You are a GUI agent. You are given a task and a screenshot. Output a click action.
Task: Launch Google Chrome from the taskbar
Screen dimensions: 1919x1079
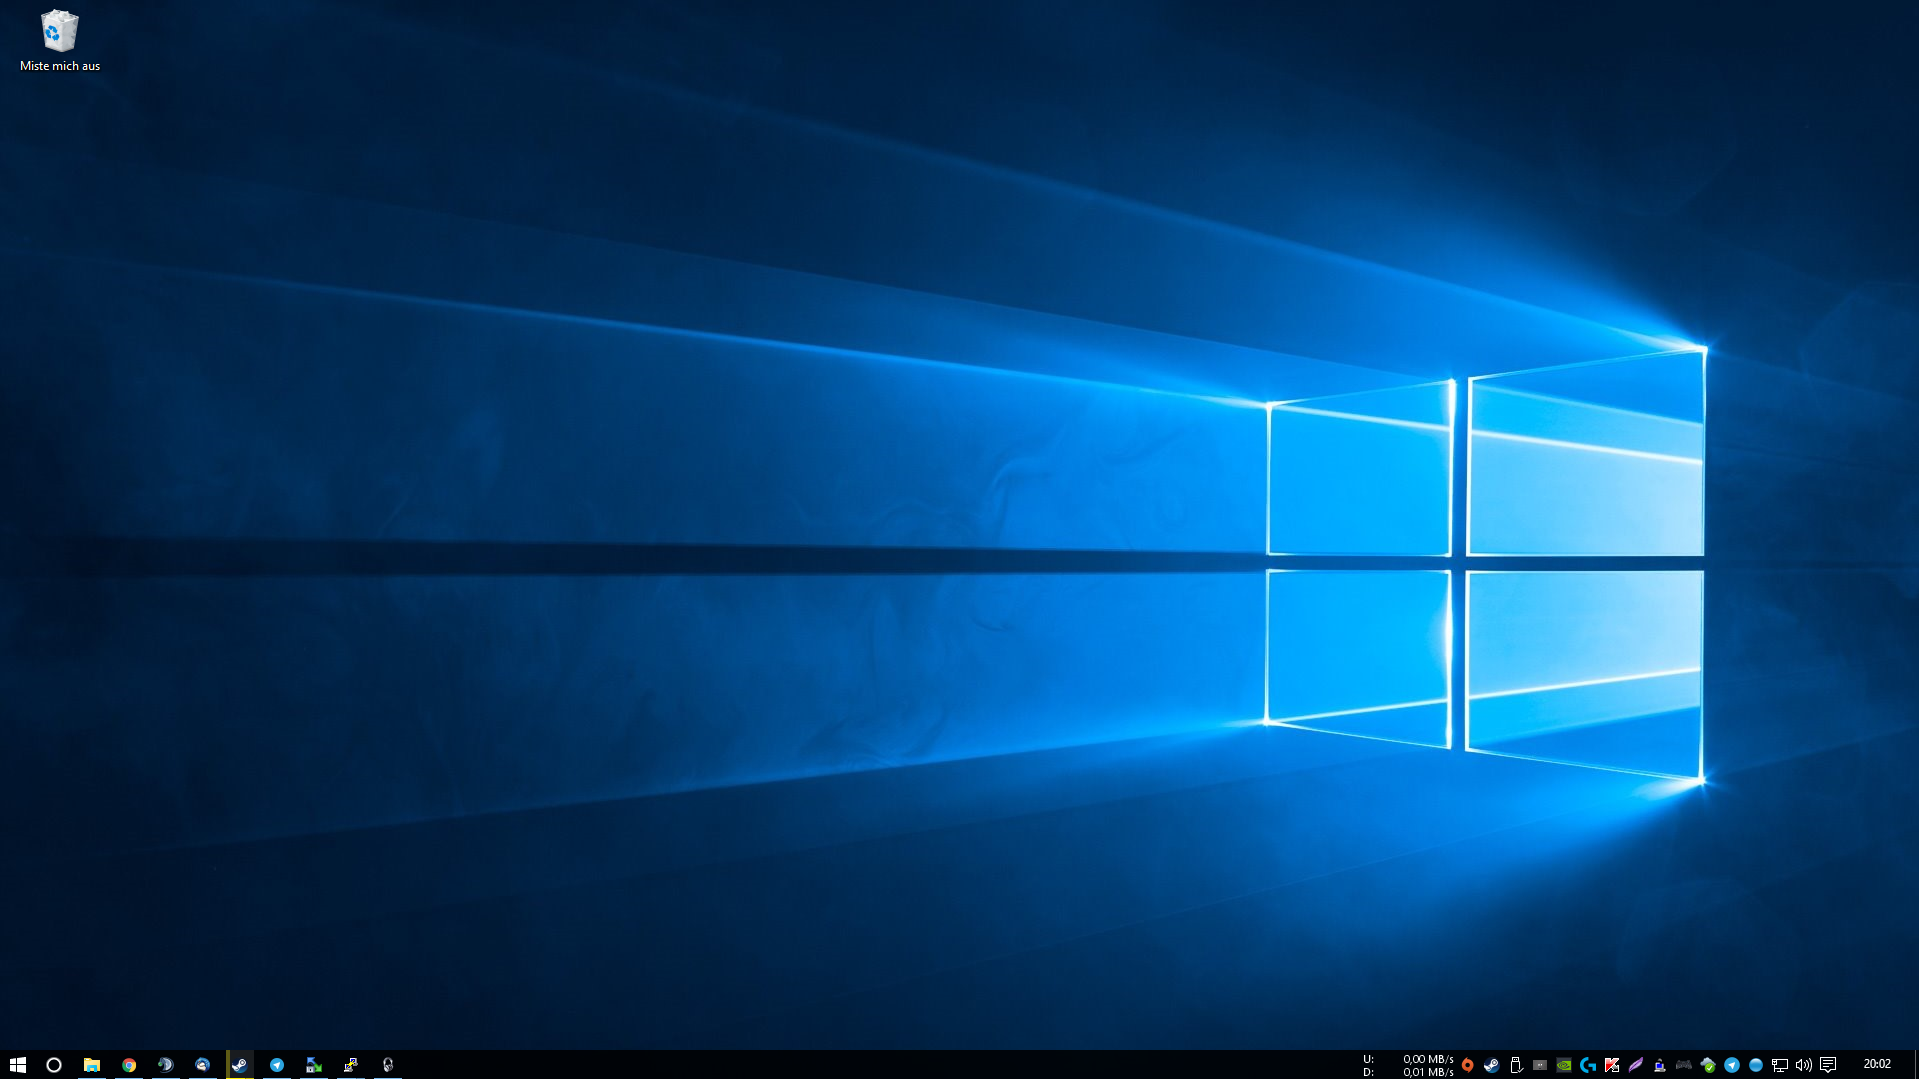[129, 1065]
